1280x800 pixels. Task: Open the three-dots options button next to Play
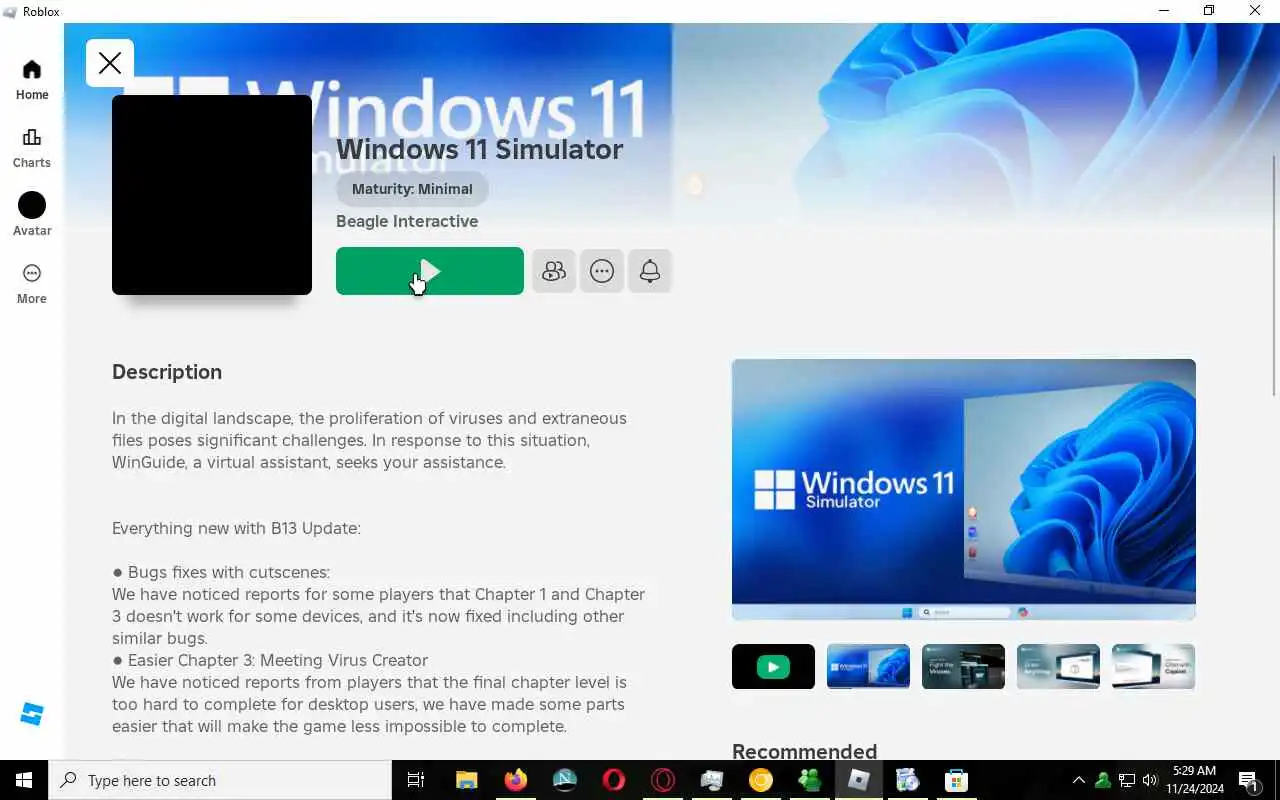tap(602, 271)
